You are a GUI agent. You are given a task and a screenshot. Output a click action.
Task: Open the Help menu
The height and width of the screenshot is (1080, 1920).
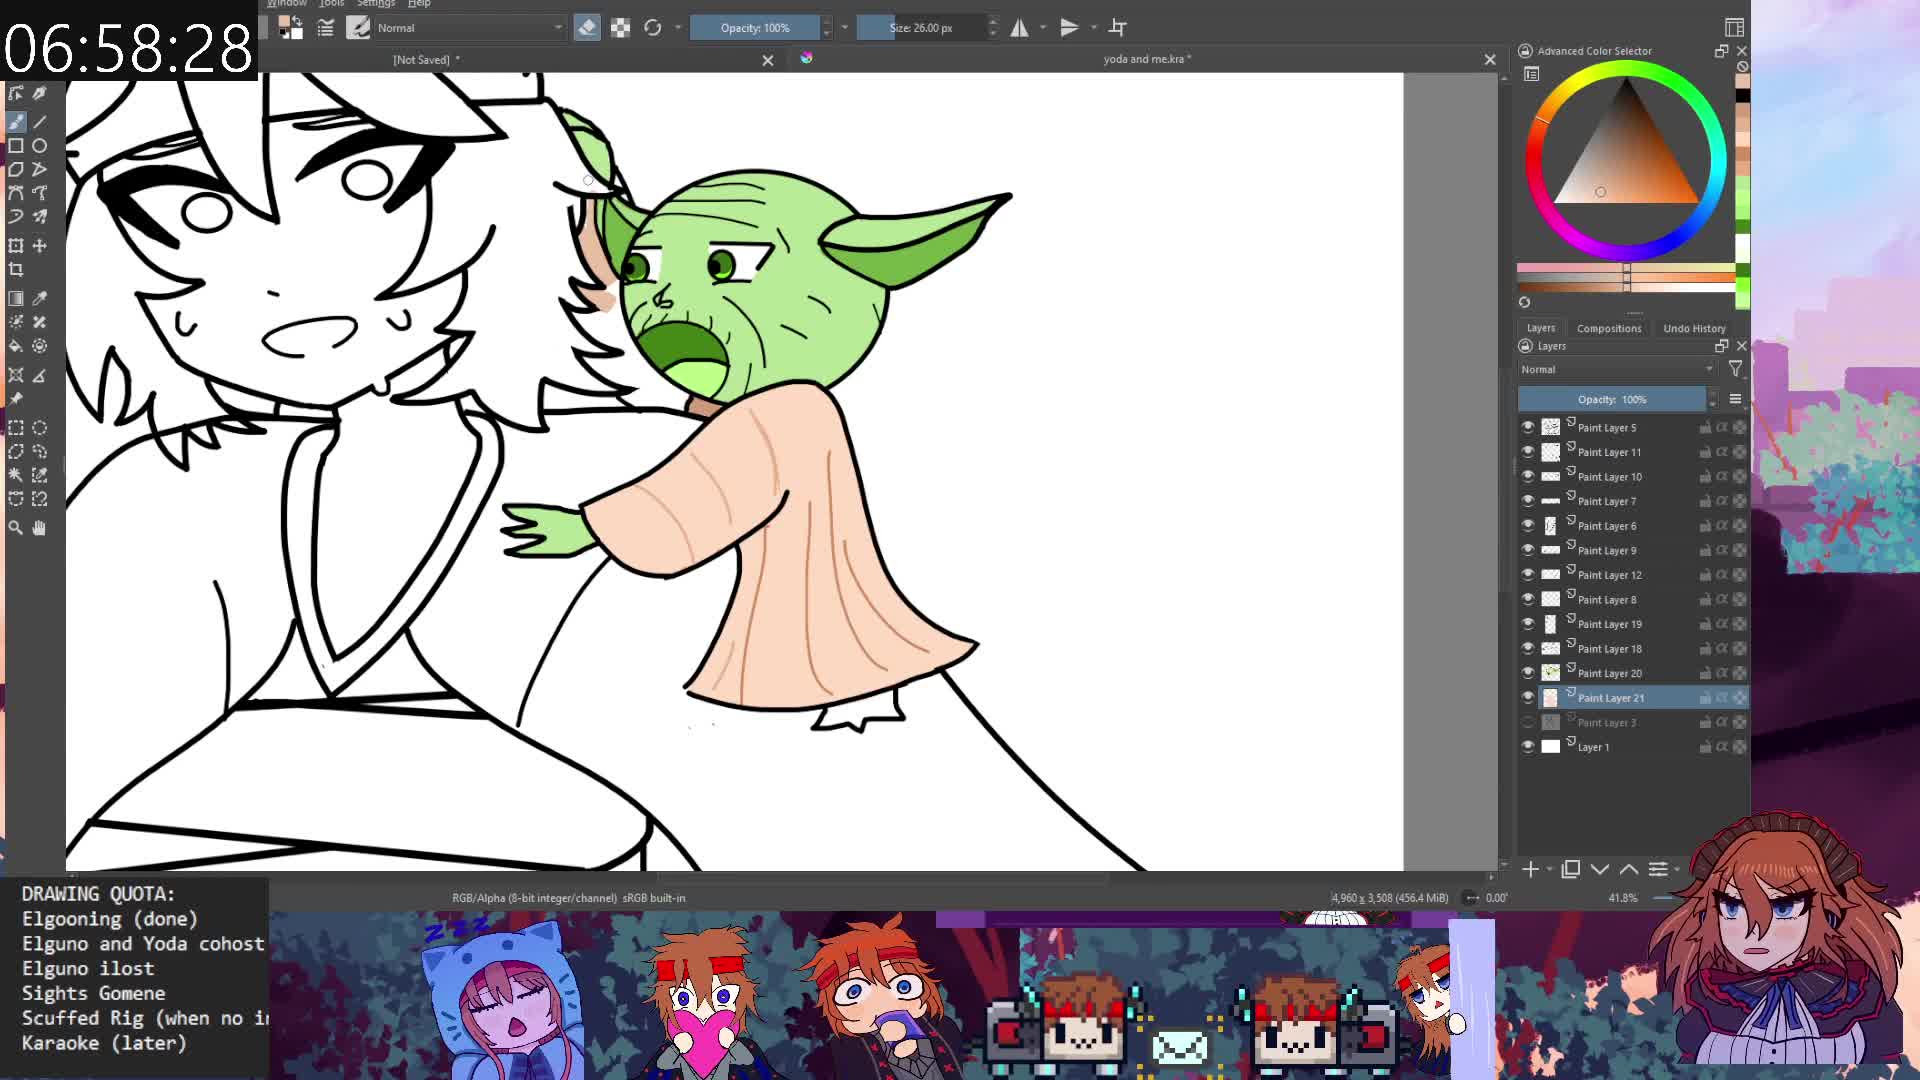(x=419, y=4)
